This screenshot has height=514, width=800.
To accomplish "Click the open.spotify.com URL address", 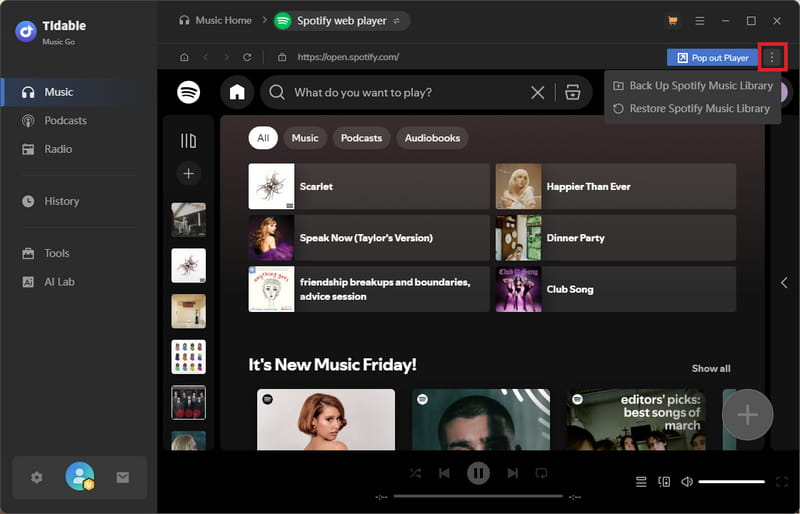I will 348,57.
